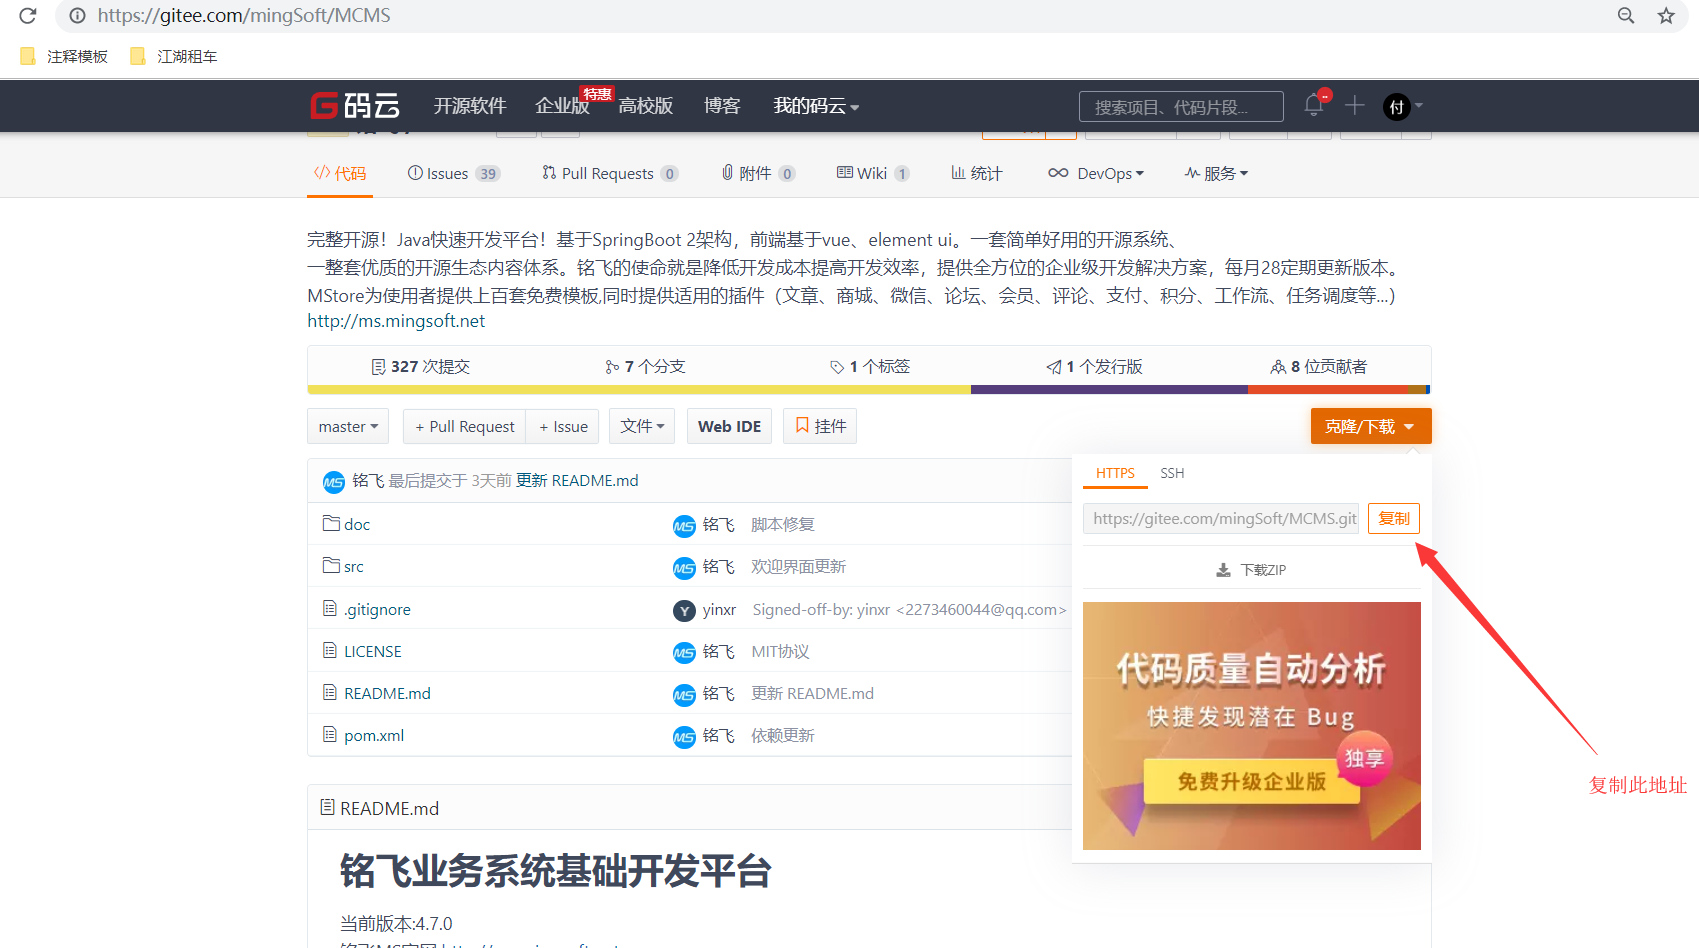Screen dimensions: 1699x948
Task: Expand the 我的码云 menu
Action: tap(816, 106)
